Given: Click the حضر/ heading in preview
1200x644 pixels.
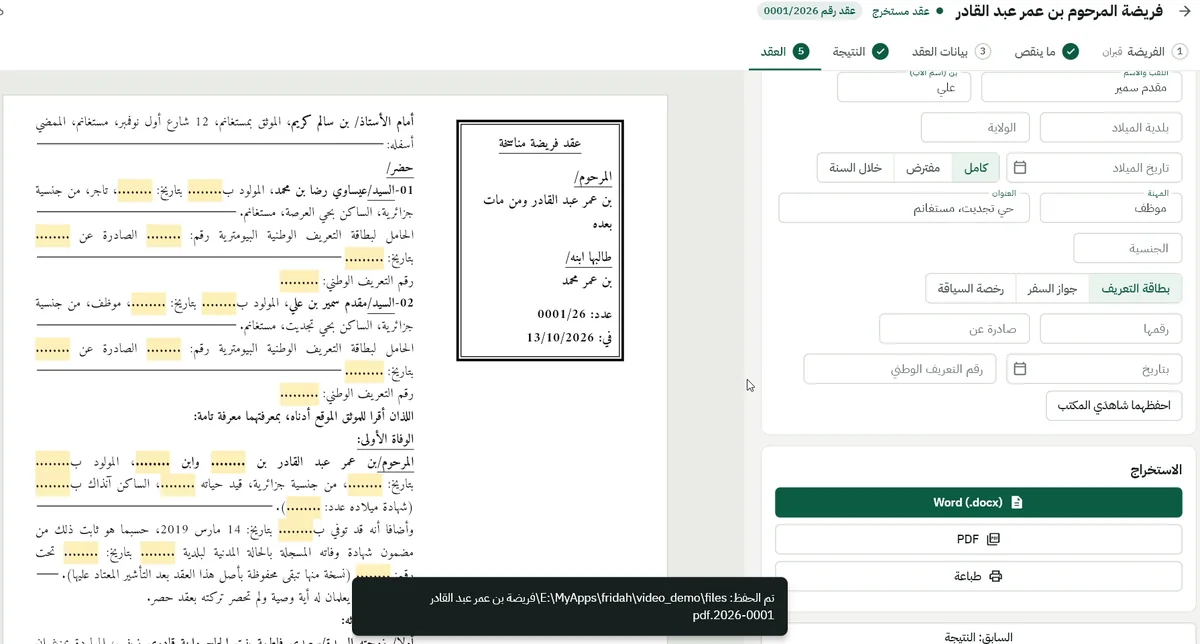Looking at the screenshot, I should [x=402, y=168].
